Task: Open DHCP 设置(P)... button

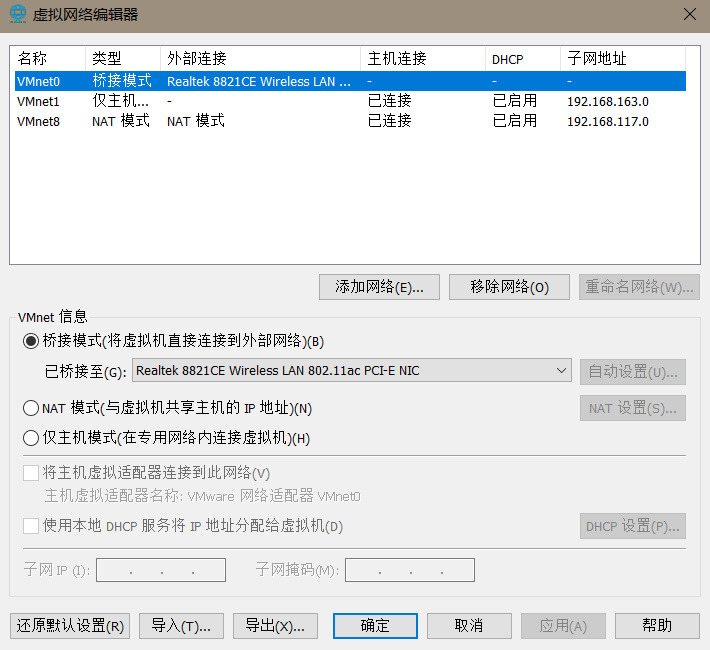Action: (633, 526)
